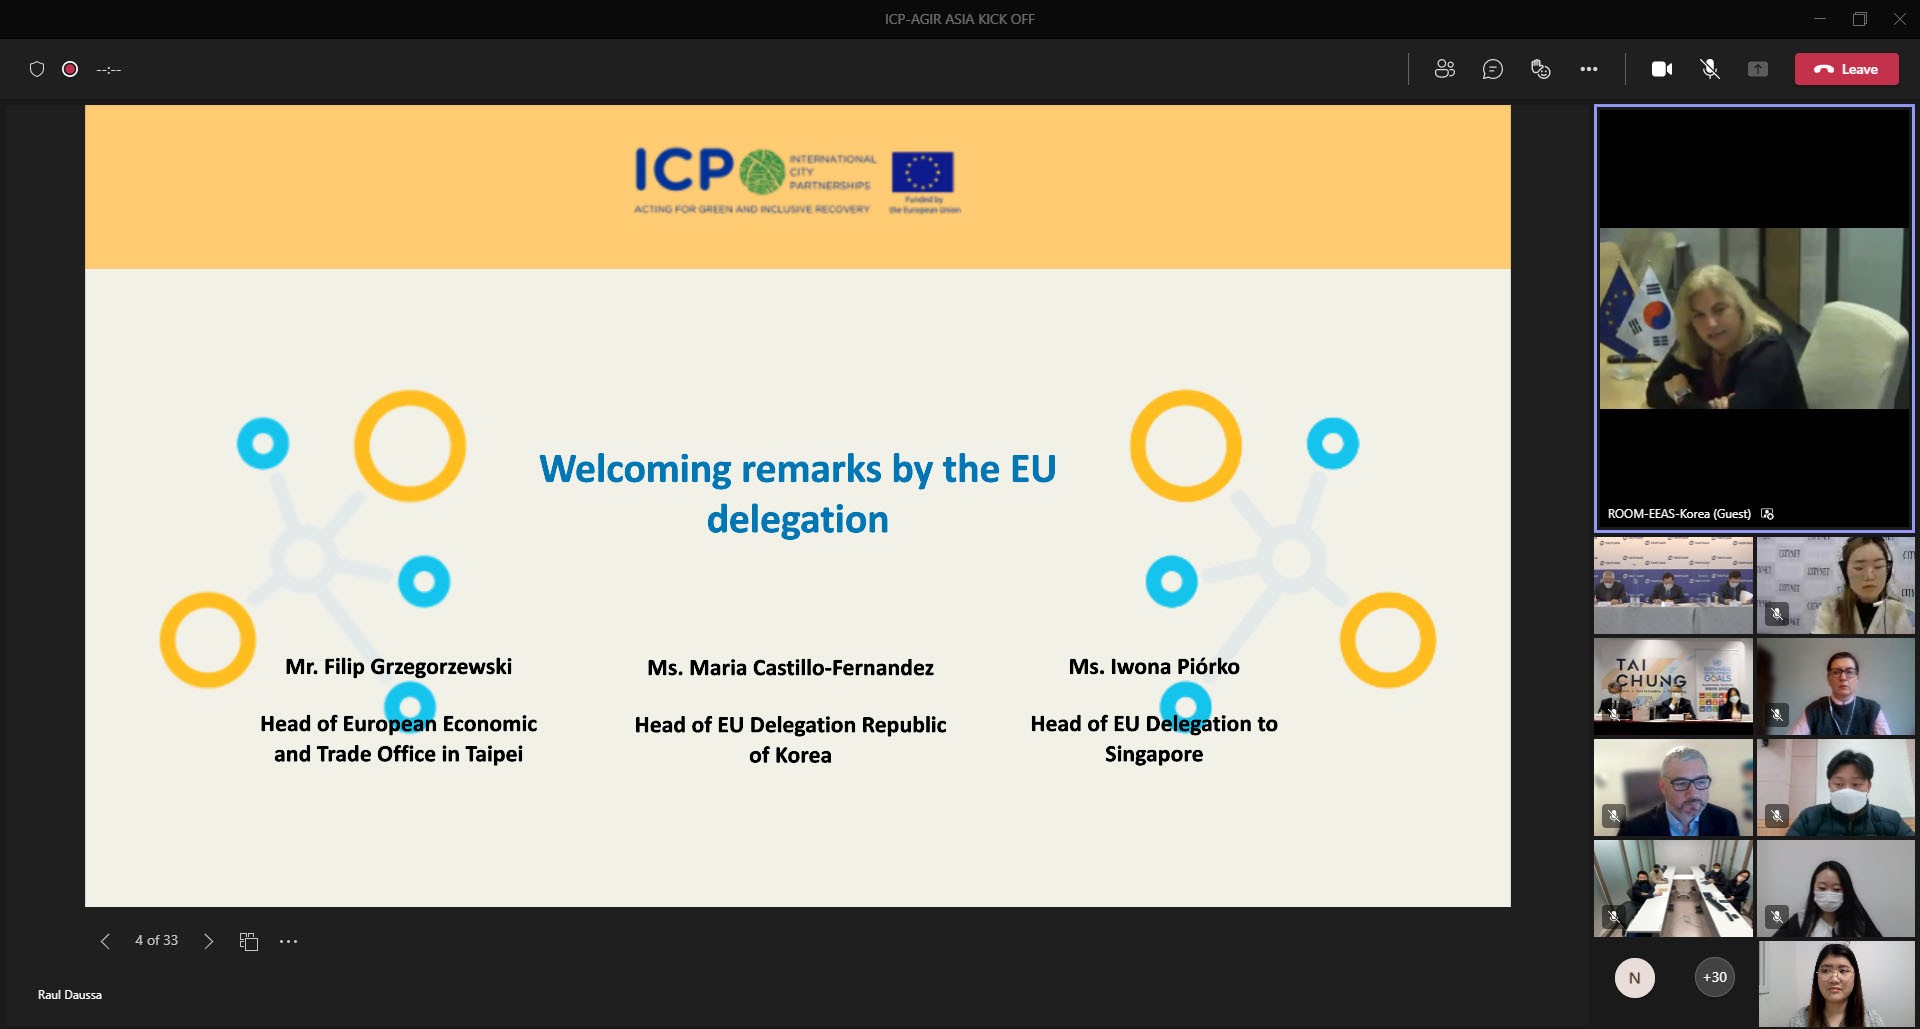Viewport: 1920px width, 1029px height.
Task: Click the red recording indicator
Action: pos(70,69)
